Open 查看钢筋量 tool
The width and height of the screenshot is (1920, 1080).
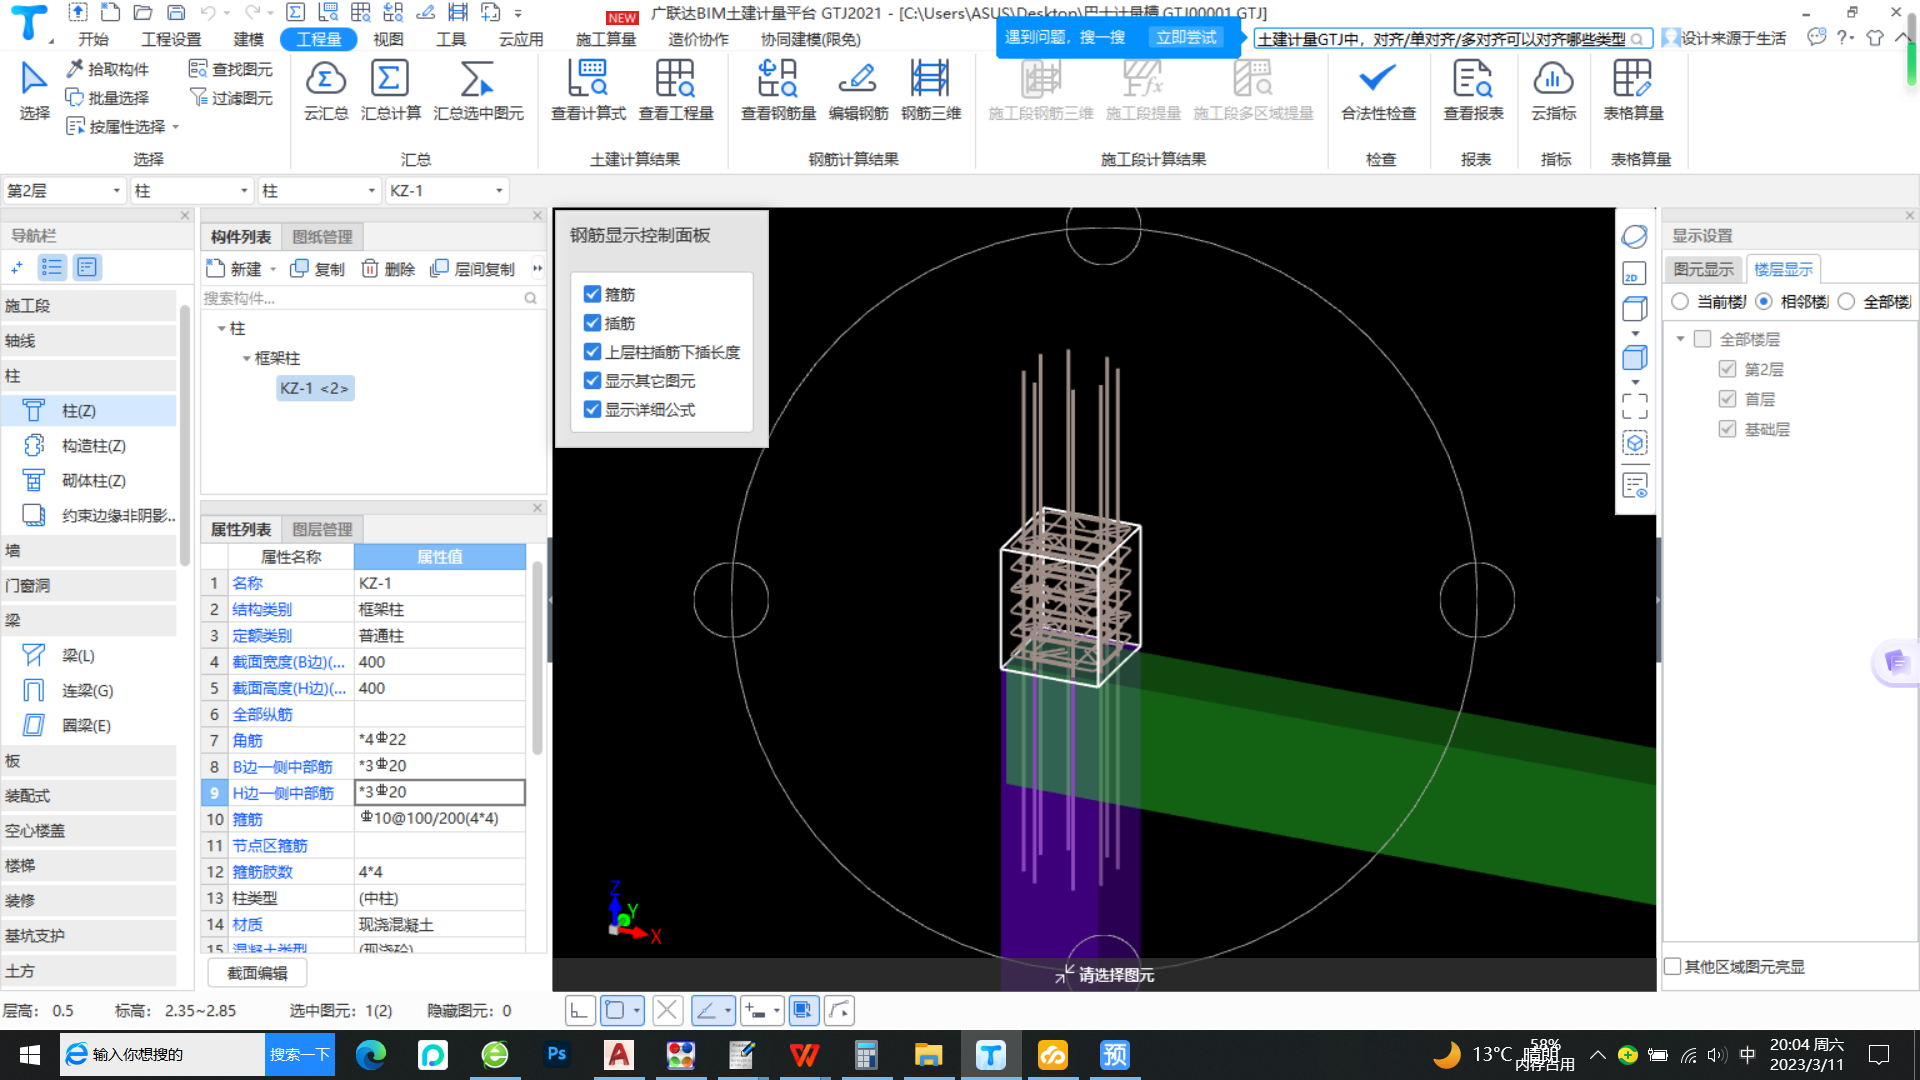778,90
